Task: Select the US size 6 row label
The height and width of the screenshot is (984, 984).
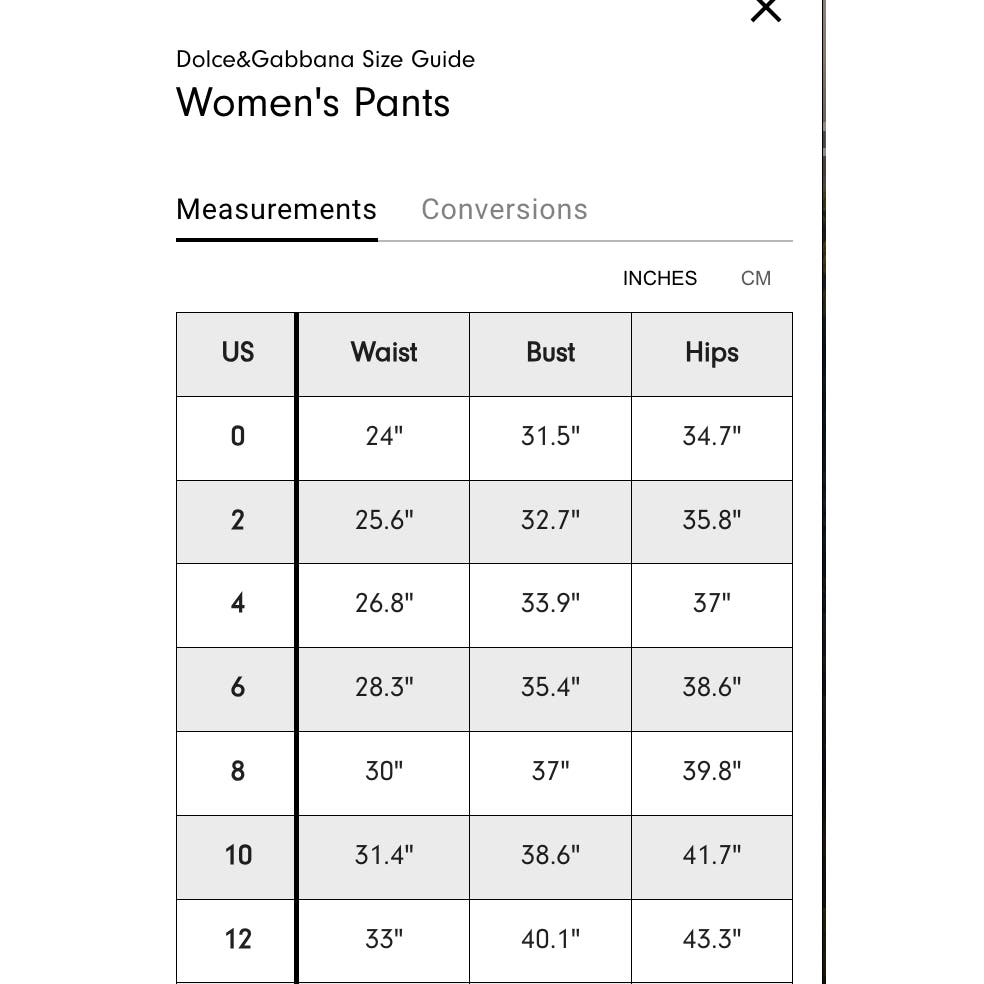Action: [237, 688]
